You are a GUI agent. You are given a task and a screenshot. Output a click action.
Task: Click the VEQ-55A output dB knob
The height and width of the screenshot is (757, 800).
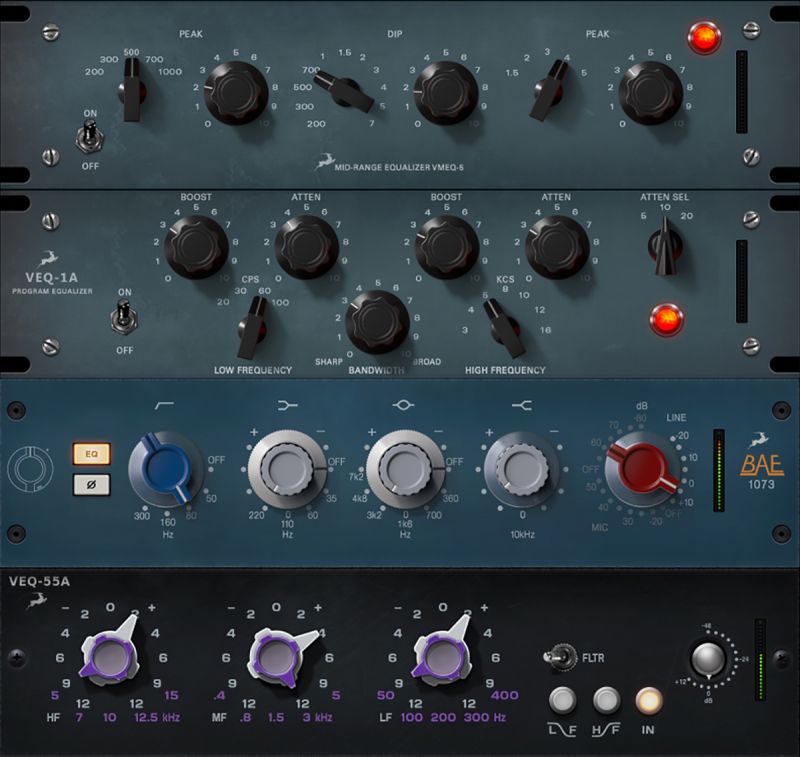(x=708, y=660)
